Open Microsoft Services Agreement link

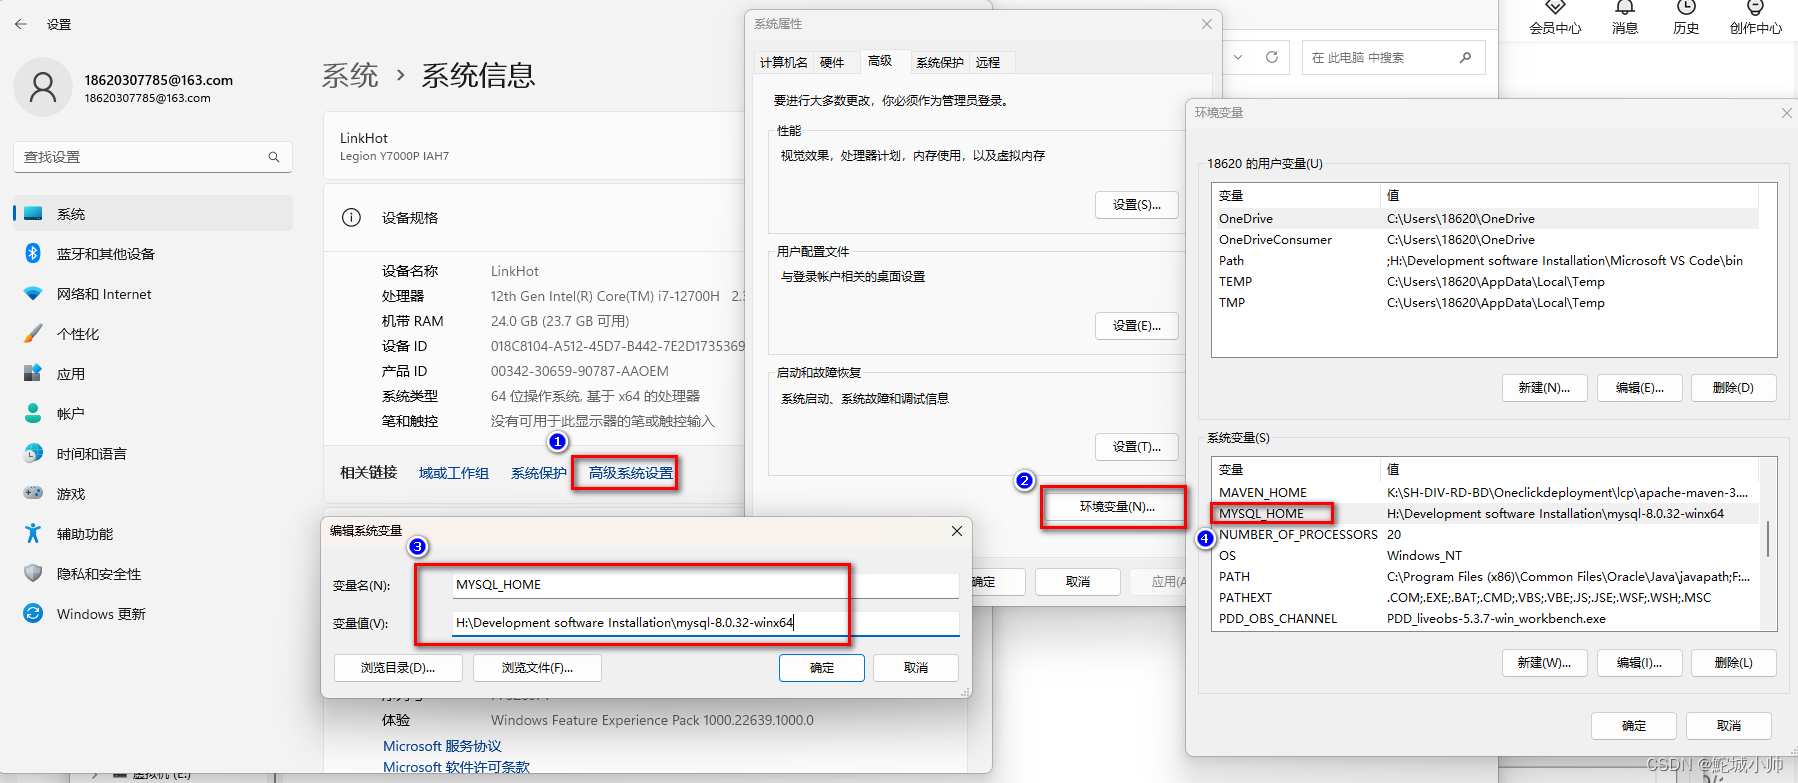pos(442,746)
